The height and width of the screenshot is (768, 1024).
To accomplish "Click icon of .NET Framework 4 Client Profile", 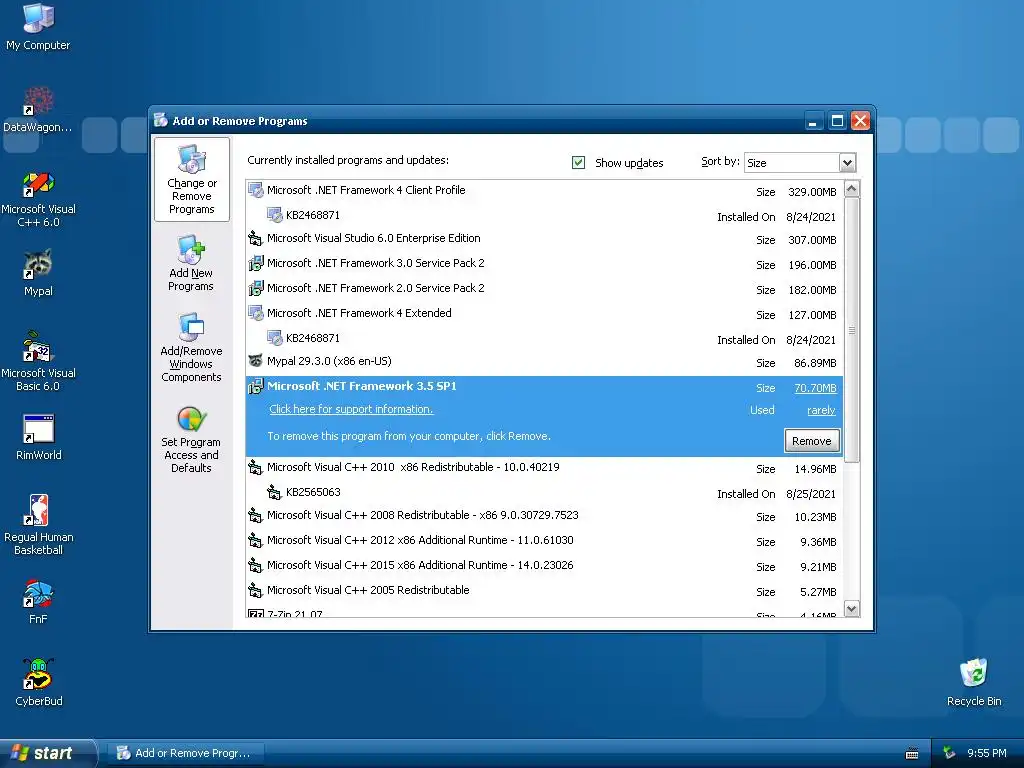I will (255, 190).
